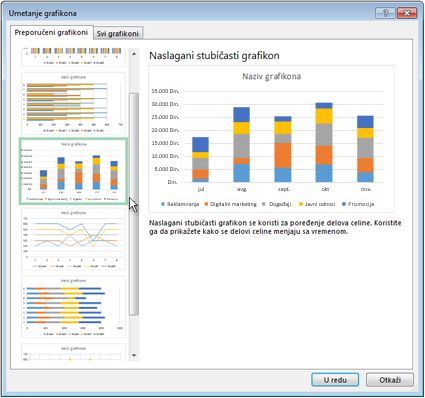Click the scroll down arrow in chart list

tap(134, 355)
